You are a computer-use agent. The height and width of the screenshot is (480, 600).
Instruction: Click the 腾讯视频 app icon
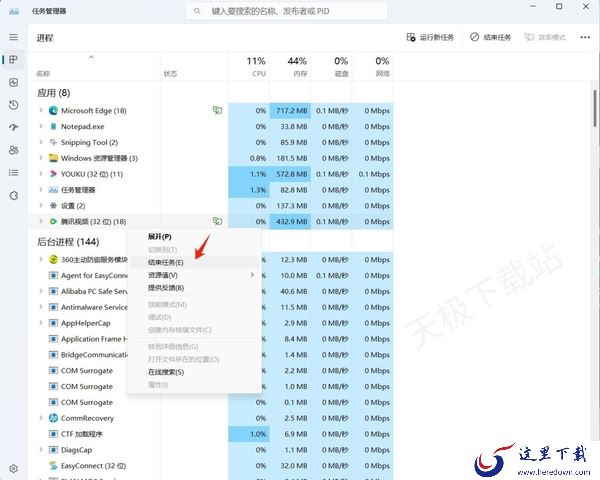coord(53,222)
